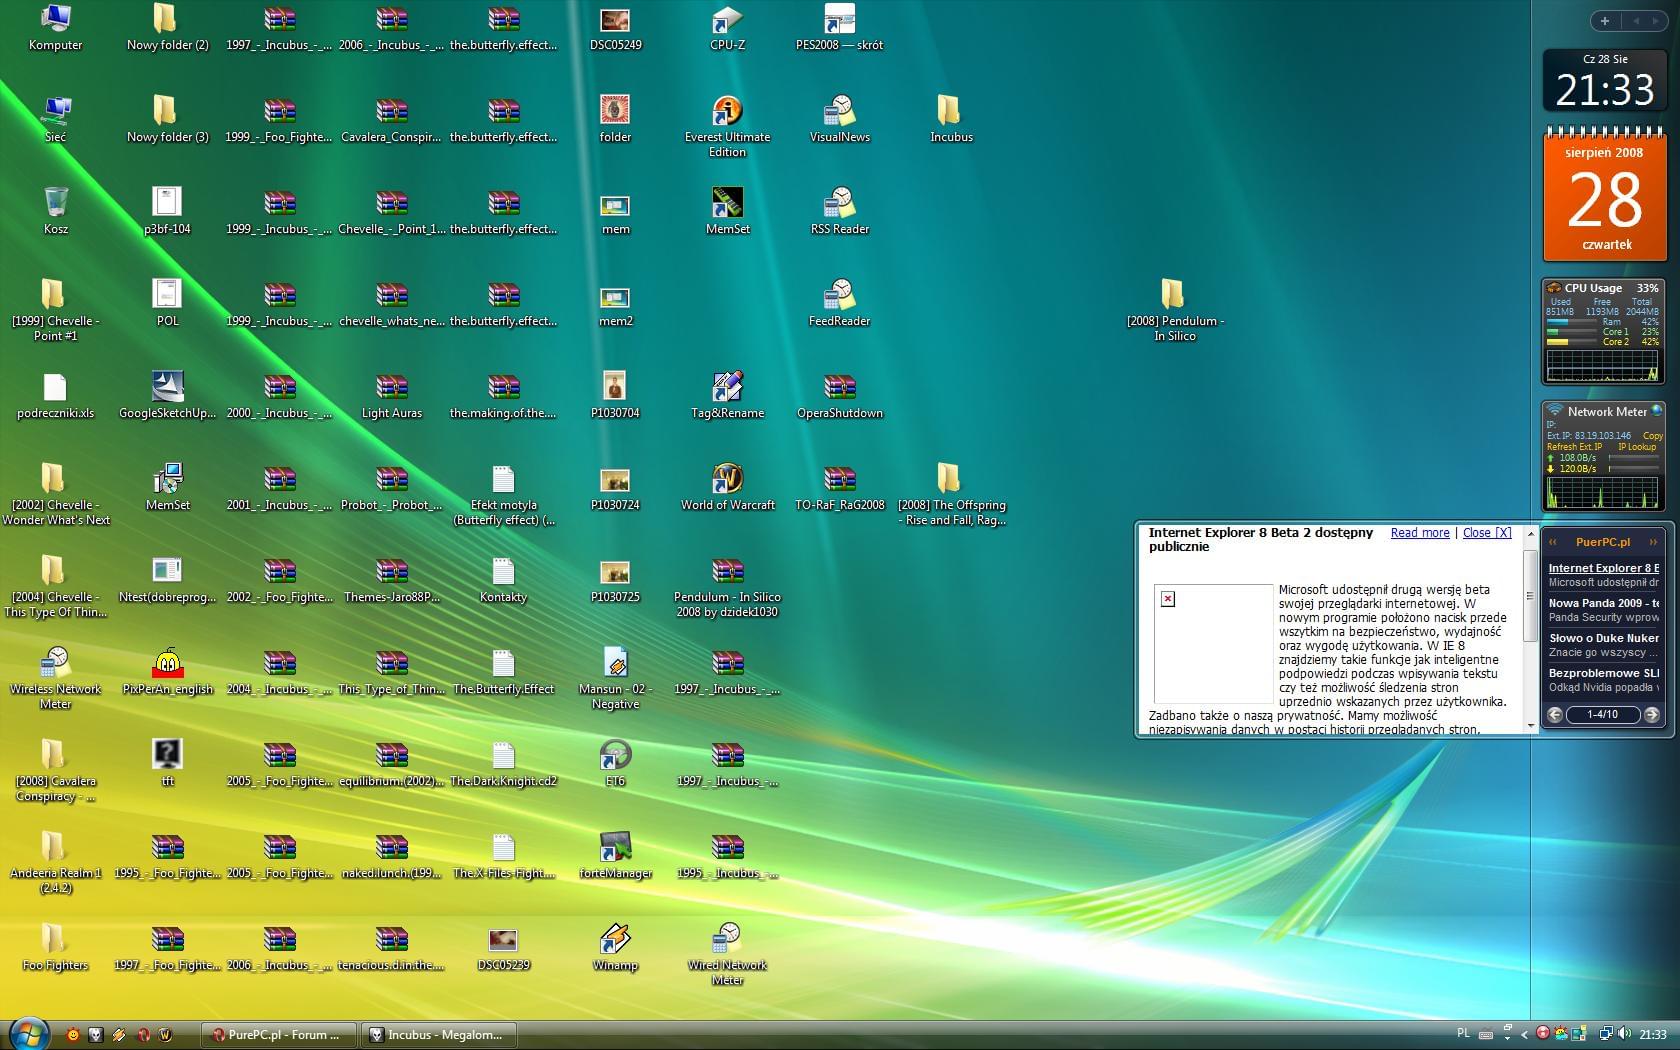Select the VisualNews desktop icon
The width and height of the screenshot is (1680, 1050).
[x=839, y=120]
